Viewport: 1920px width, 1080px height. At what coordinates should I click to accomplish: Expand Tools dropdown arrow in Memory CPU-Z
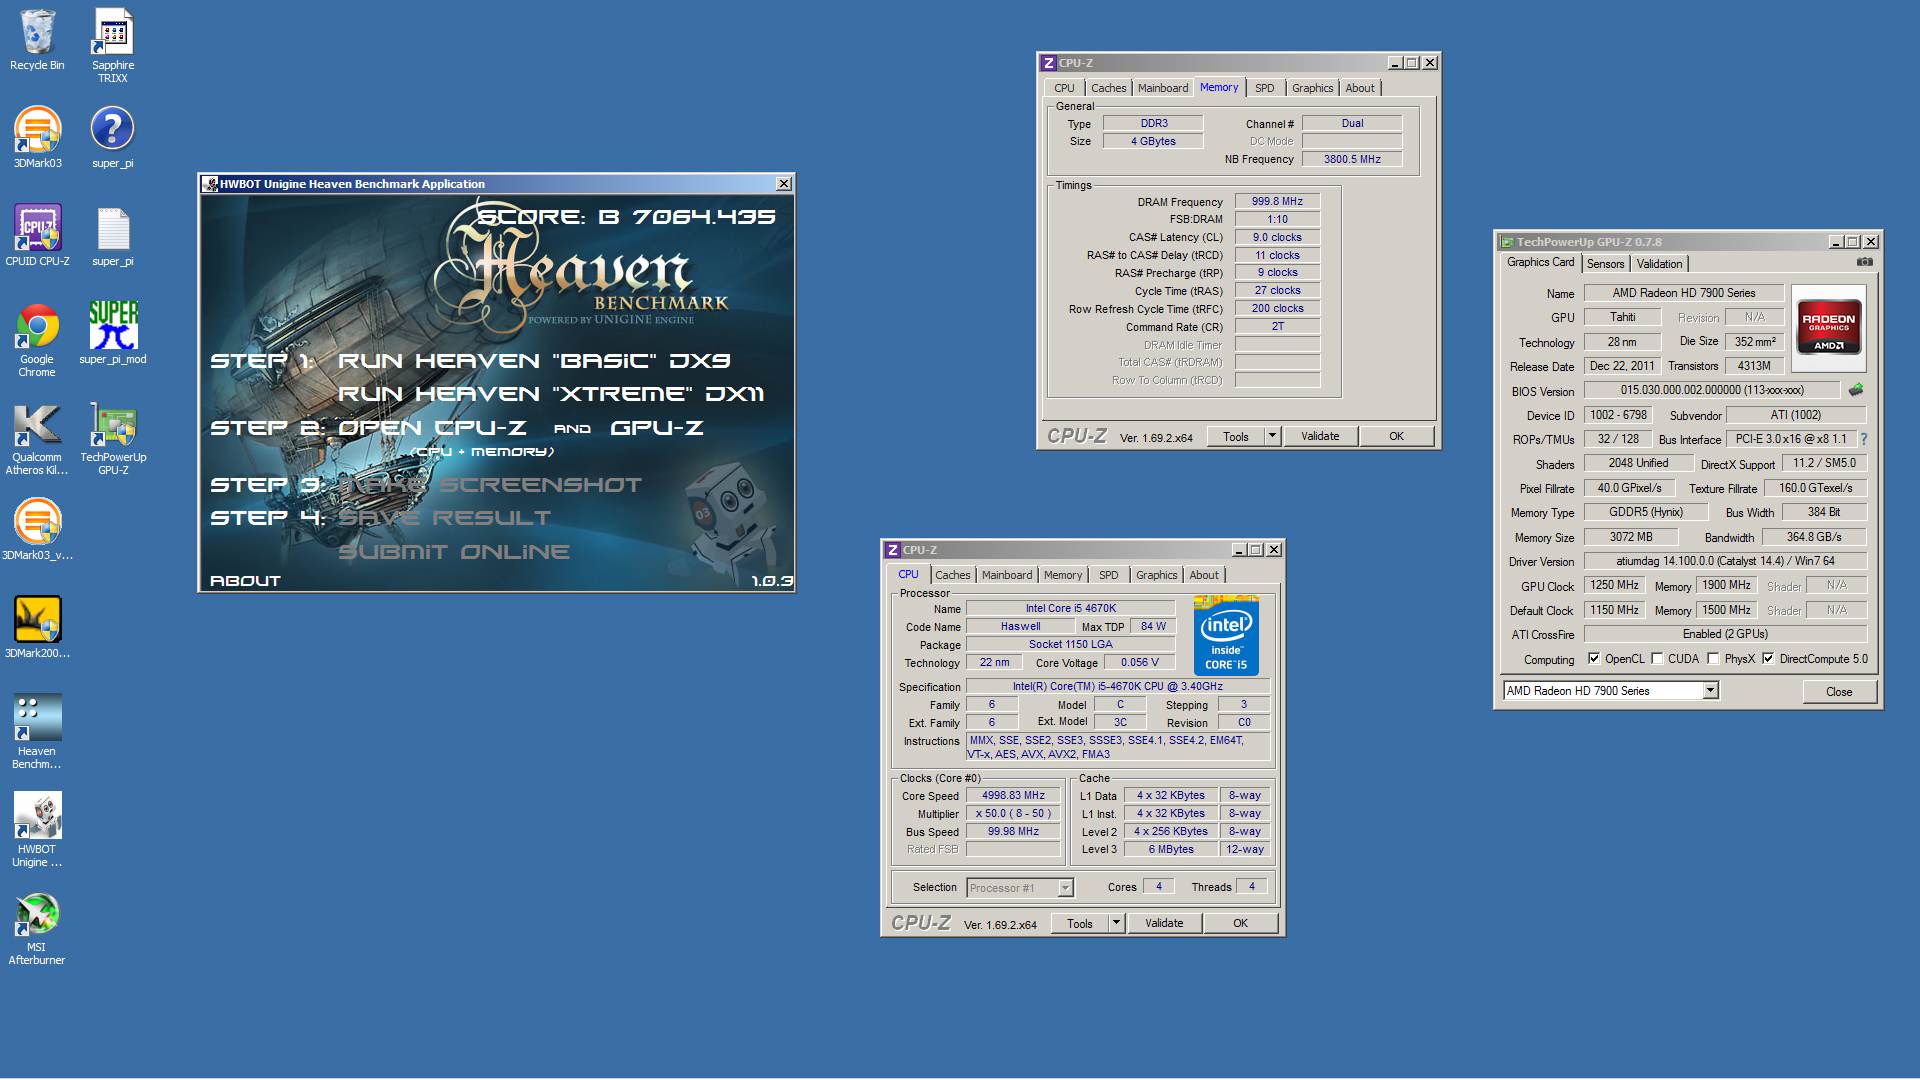(x=1272, y=436)
